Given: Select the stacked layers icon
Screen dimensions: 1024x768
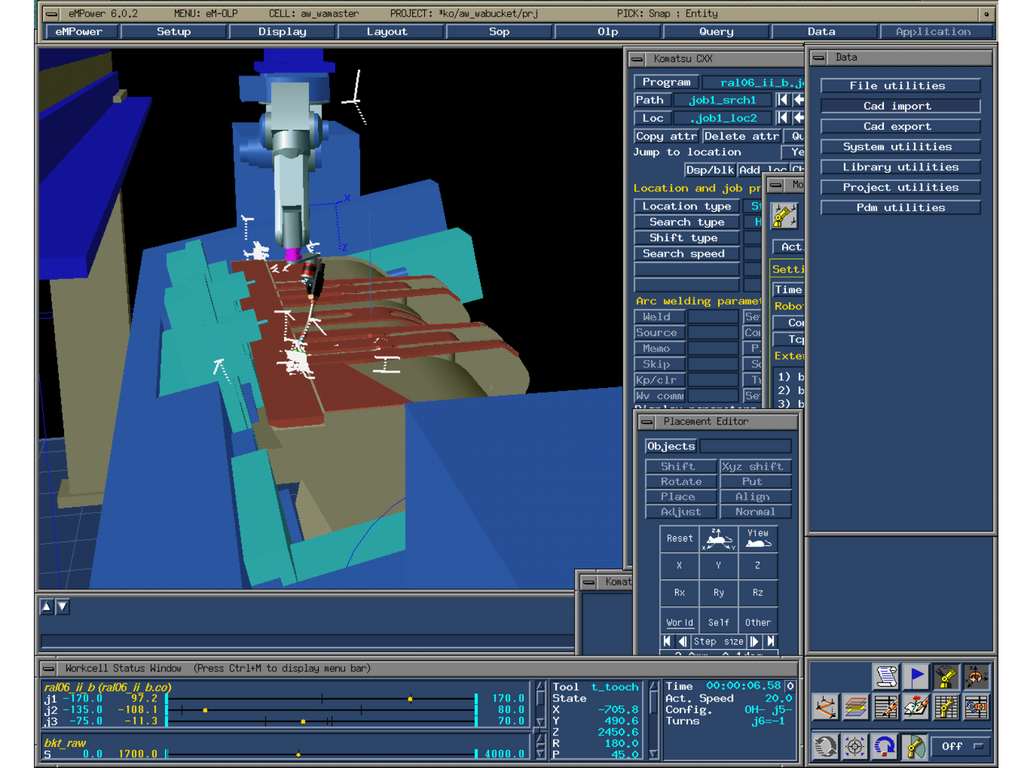Looking at the screenshot, I should point(856,708).
